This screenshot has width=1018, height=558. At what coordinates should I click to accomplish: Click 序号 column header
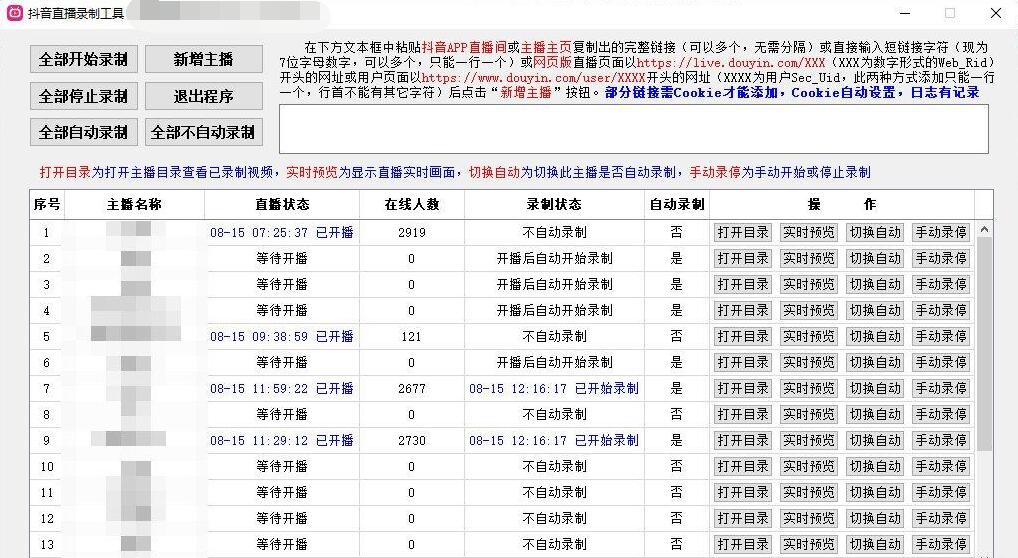point(47,205)
